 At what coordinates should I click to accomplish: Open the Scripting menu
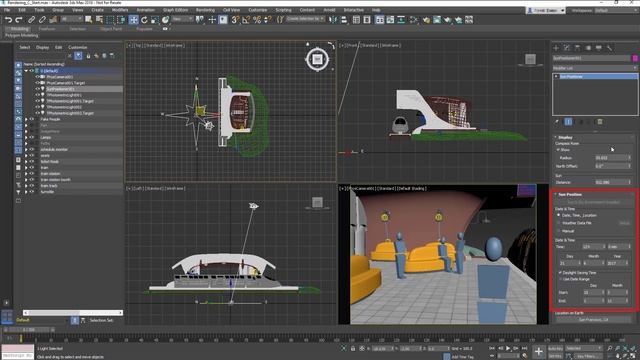[283, 10]
